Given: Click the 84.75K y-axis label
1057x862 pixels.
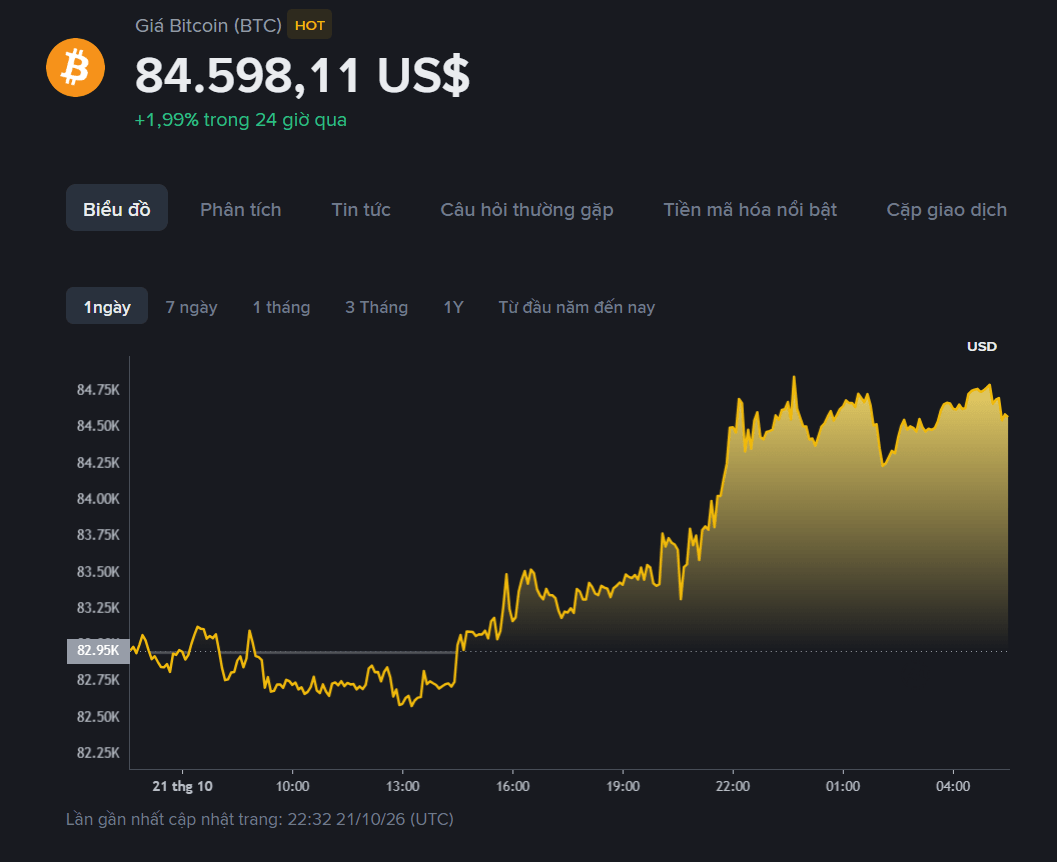Looking at the screenshot, I should pyautogui.click(x=98, y=390).
